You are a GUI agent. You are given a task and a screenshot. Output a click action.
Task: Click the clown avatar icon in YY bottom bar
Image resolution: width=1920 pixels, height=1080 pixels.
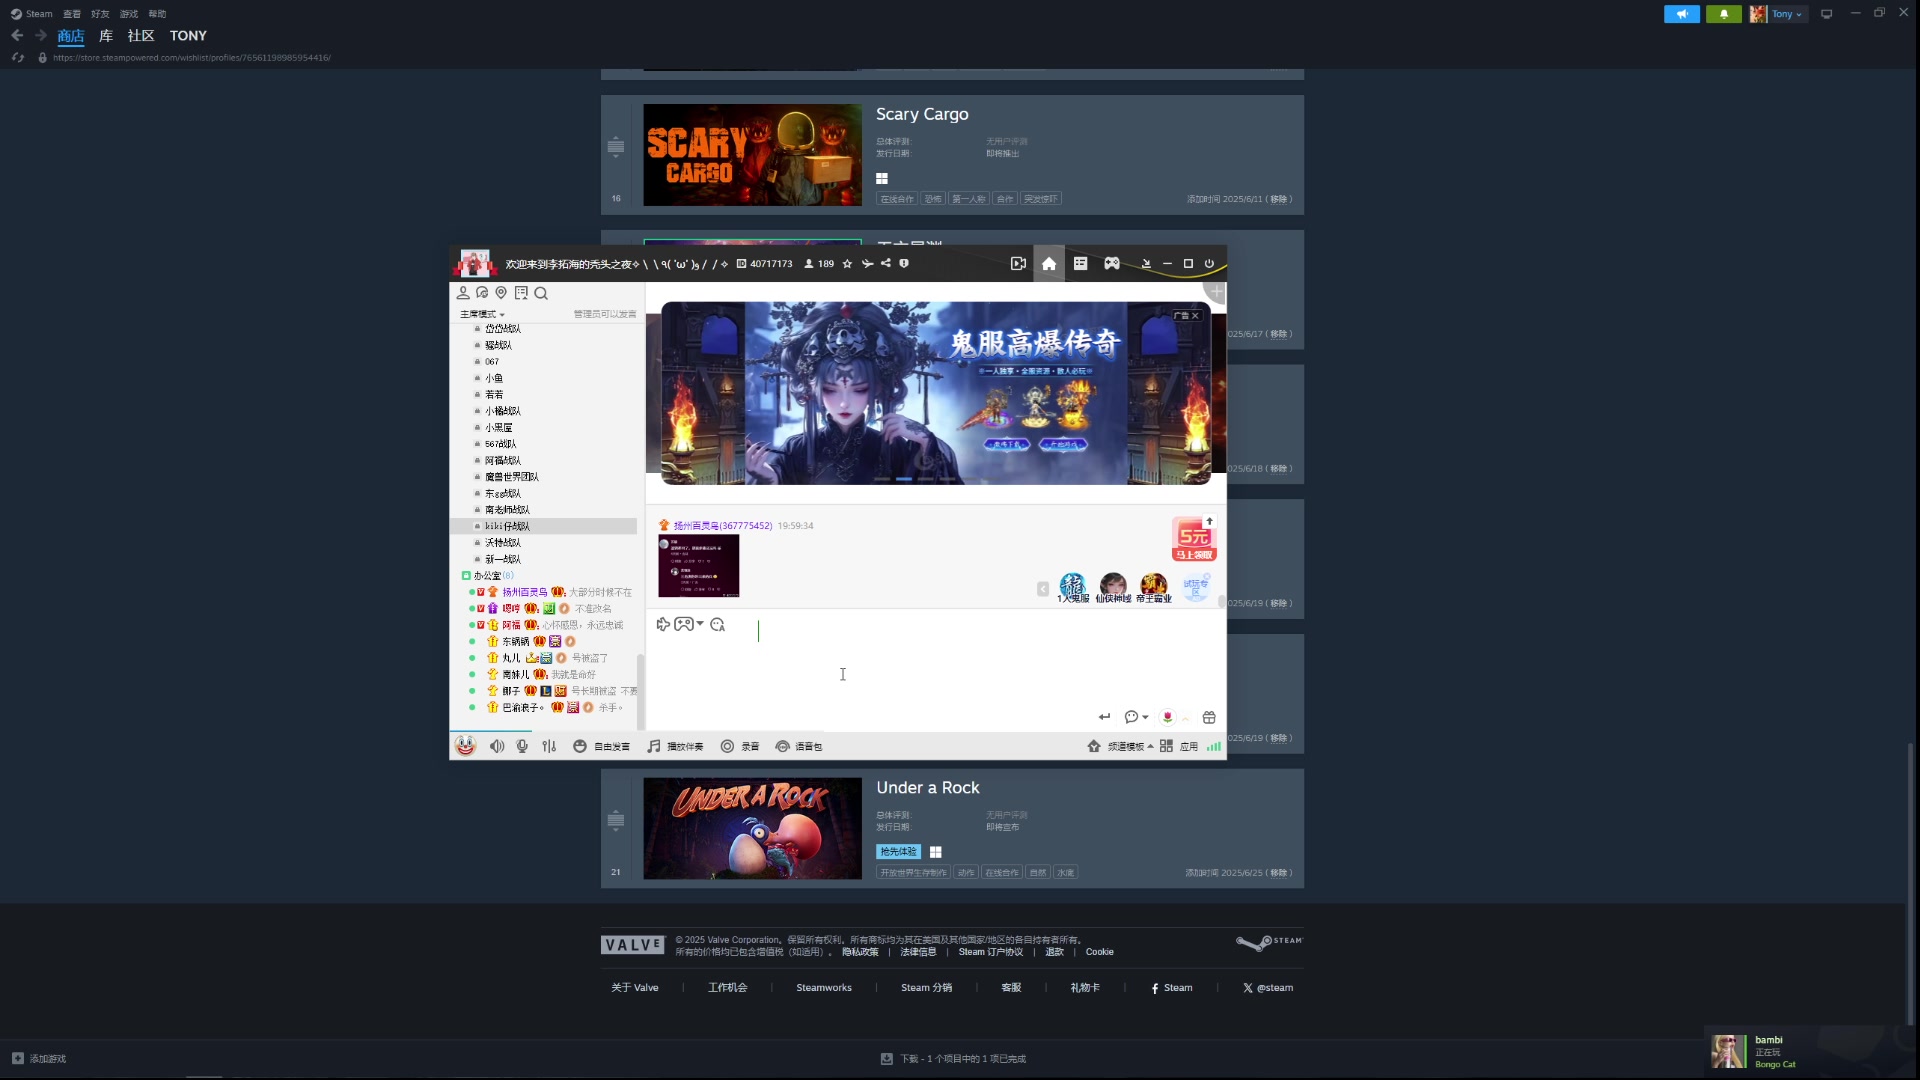tap(465, 746)
